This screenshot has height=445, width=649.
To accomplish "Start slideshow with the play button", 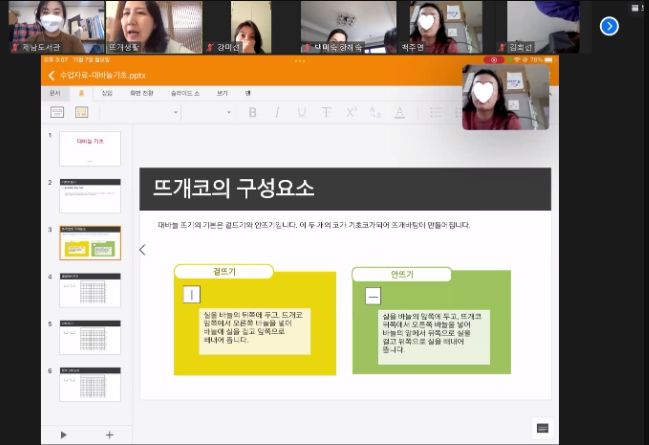I will click(x=64, y=434).
